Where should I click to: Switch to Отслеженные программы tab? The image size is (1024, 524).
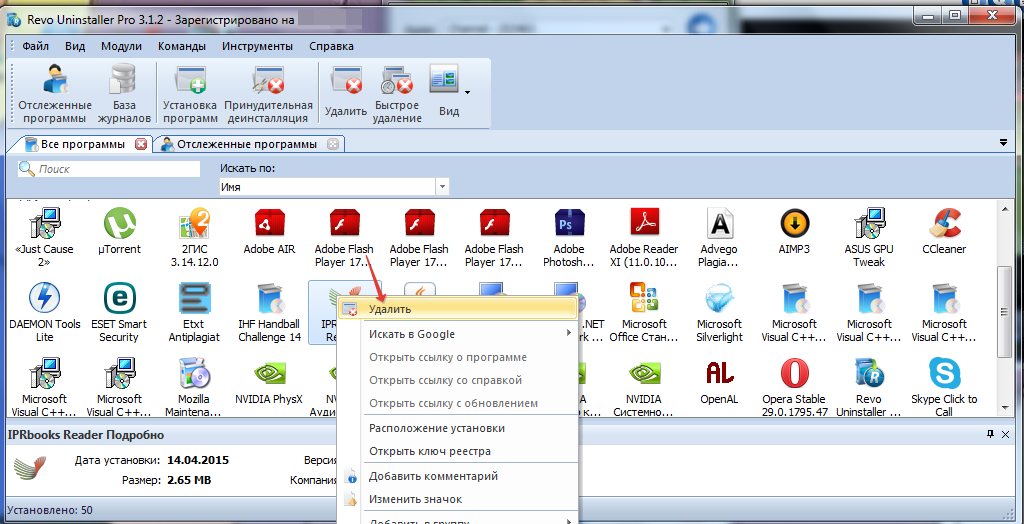coord(247,144)
